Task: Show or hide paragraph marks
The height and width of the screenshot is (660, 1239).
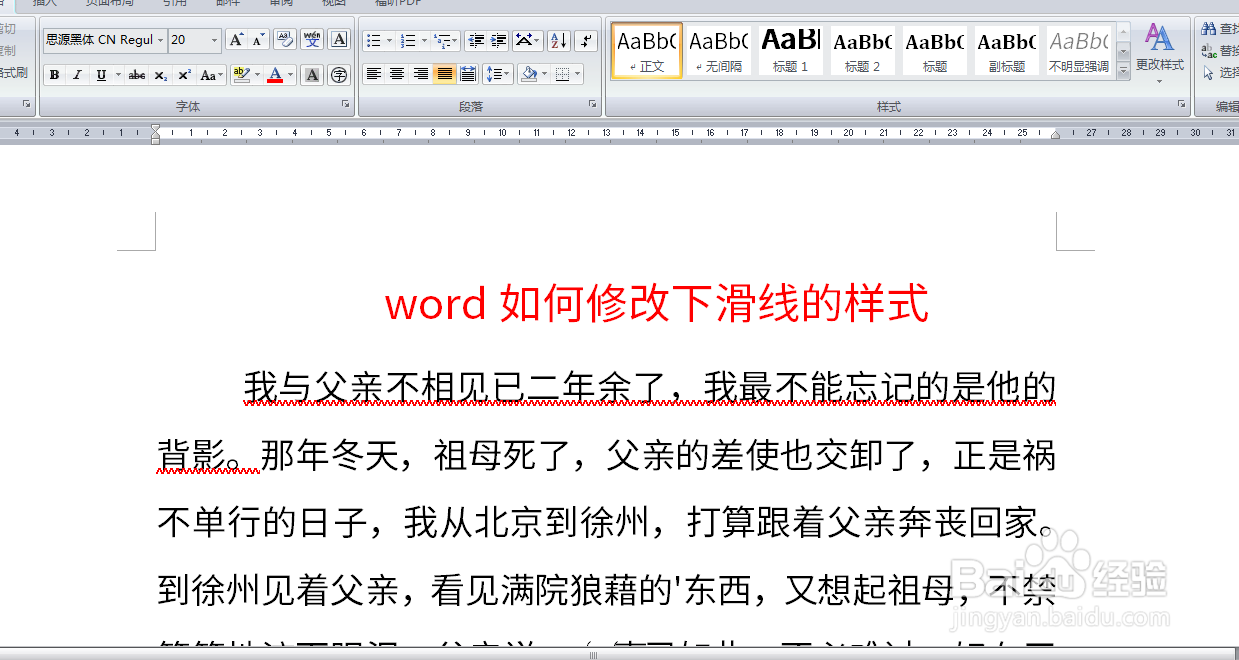Action: [586, 41]
